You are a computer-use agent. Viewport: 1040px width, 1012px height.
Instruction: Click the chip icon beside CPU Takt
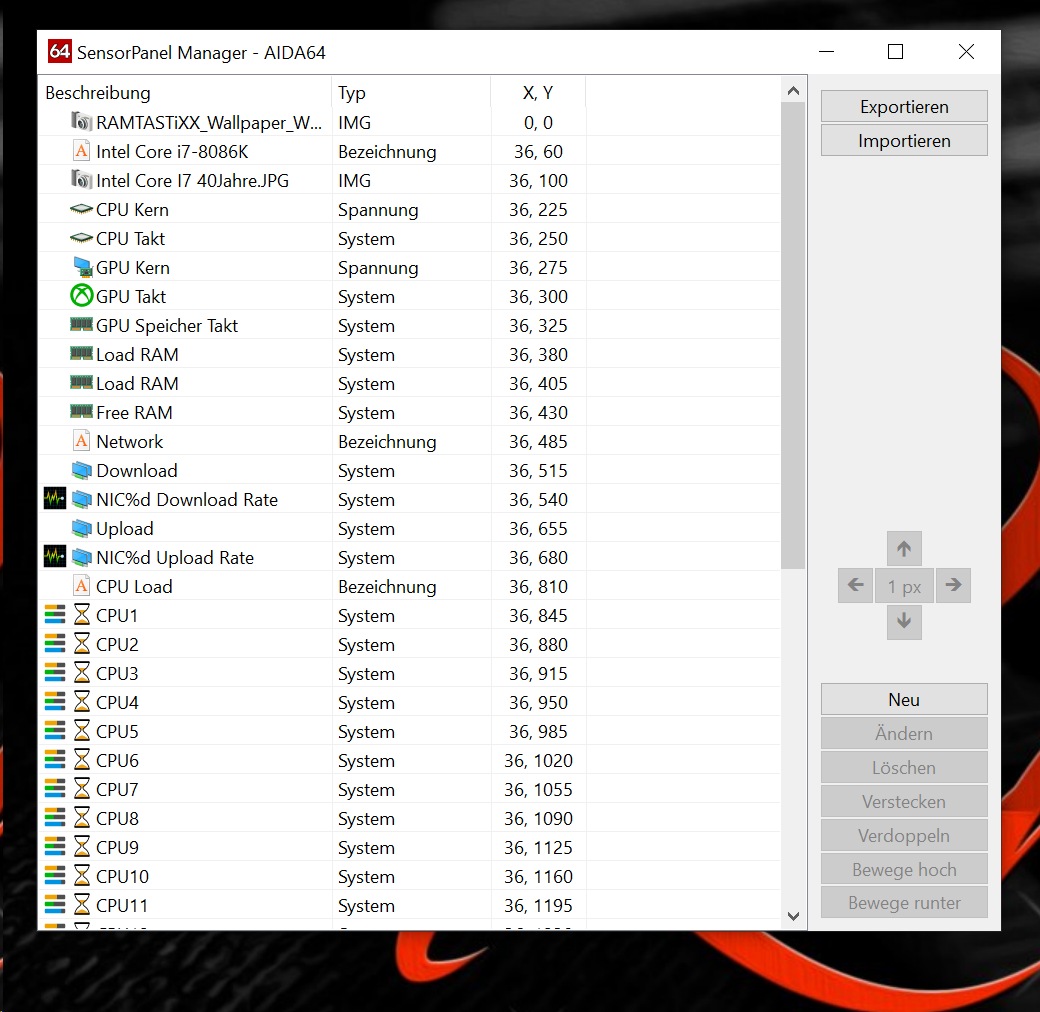click(x=81, y=238)
